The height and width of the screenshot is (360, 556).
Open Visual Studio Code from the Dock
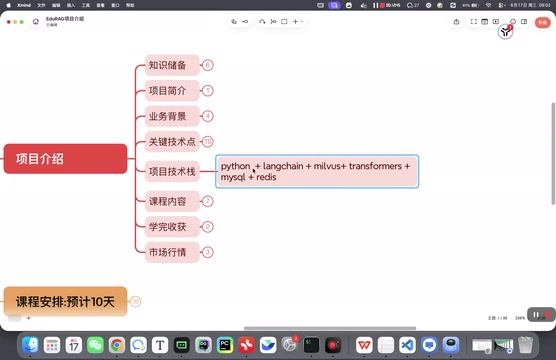(x=407, y=345)
